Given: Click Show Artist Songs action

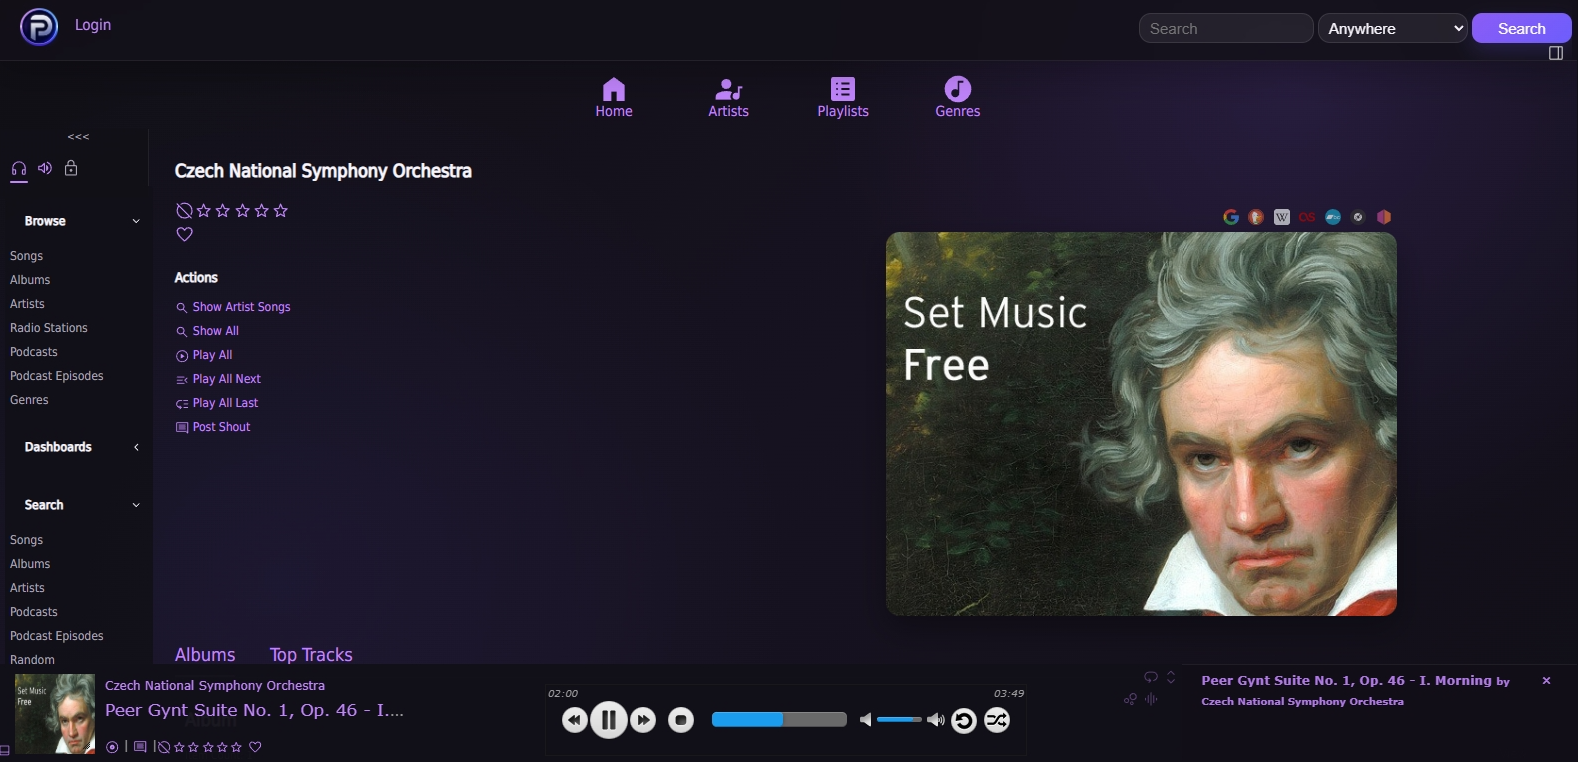Looking at the screenshot, I should coord(233,307).
